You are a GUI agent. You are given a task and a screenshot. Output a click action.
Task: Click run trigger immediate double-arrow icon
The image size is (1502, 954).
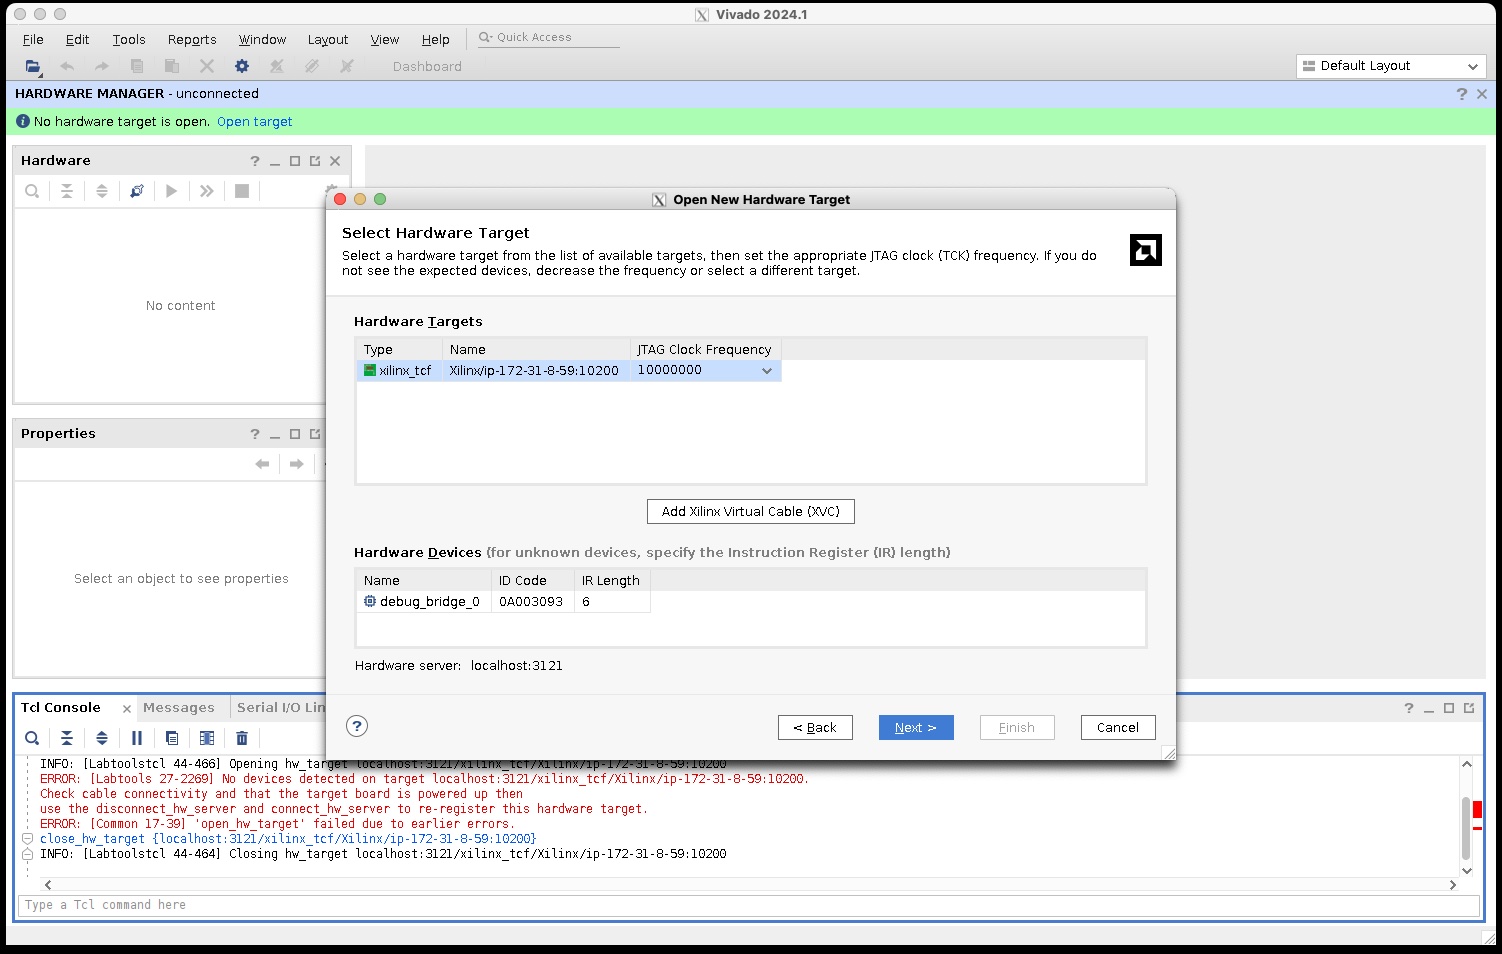207,191
